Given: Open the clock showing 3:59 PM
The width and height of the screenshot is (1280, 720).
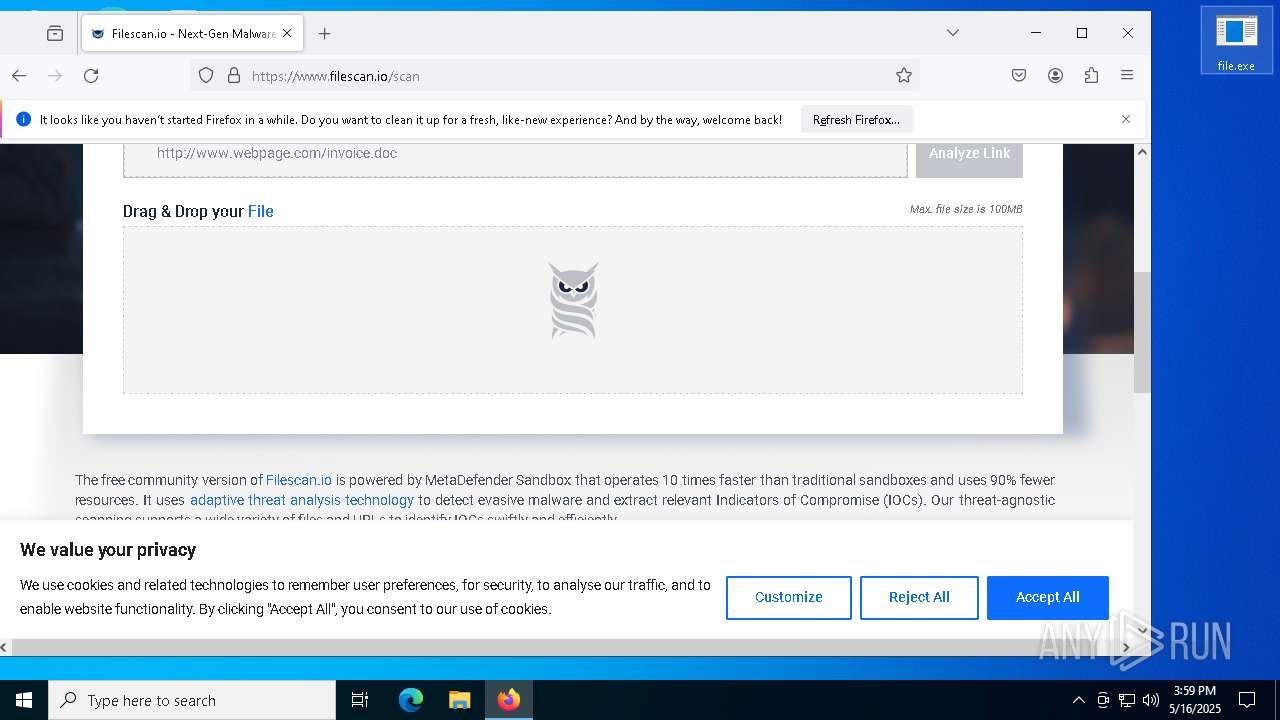Looking at the screenshot, I should point(1195,700).
